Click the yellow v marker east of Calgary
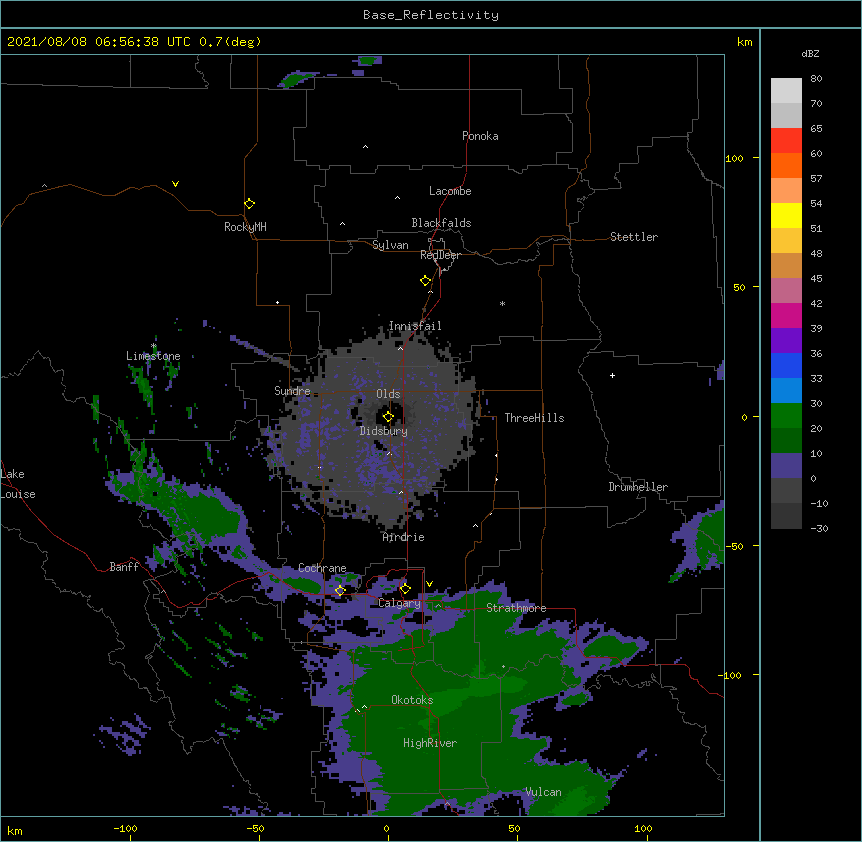The image size is (862, 842). [x=429, y=584]
